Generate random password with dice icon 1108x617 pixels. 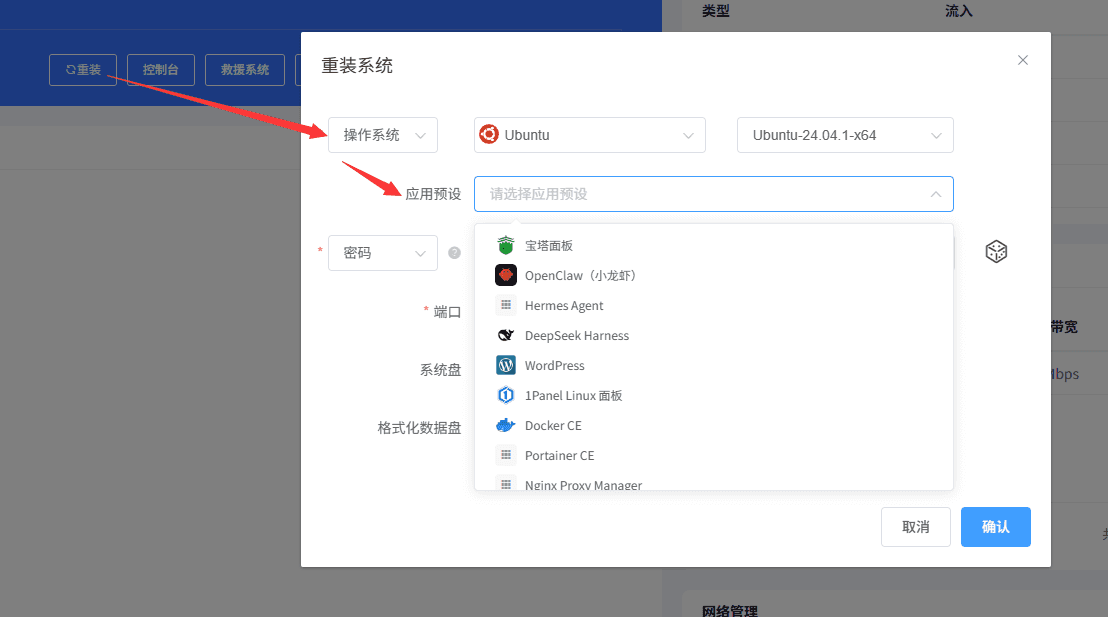996,252
